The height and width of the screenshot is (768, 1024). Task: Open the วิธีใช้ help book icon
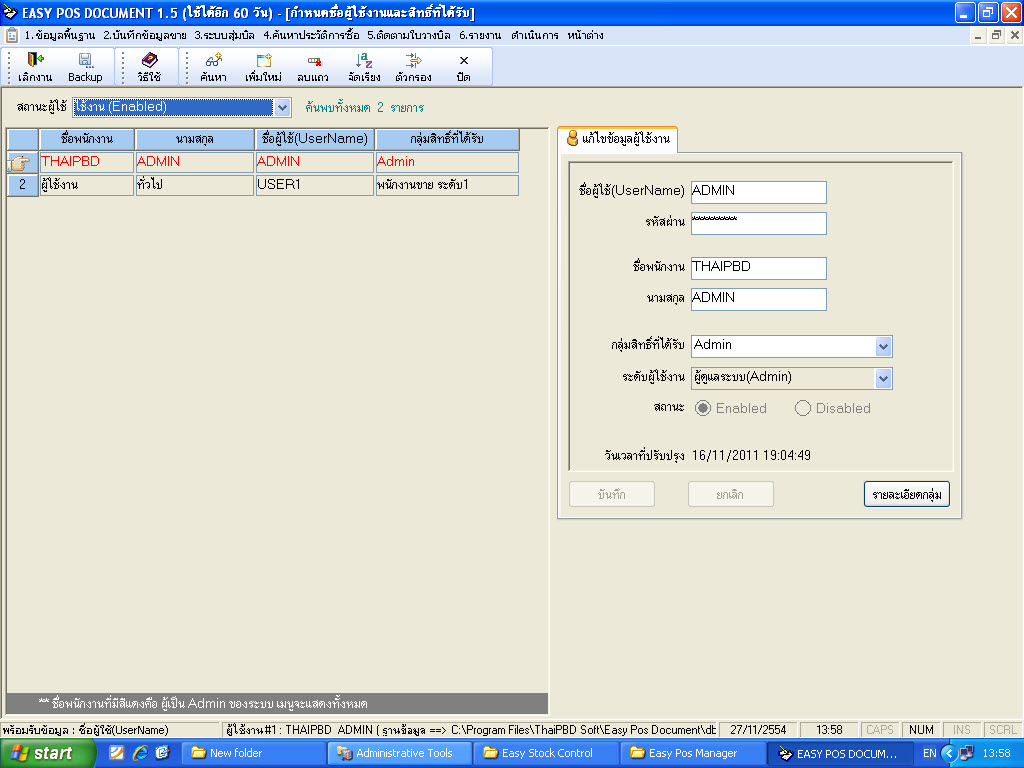point(149,67)
